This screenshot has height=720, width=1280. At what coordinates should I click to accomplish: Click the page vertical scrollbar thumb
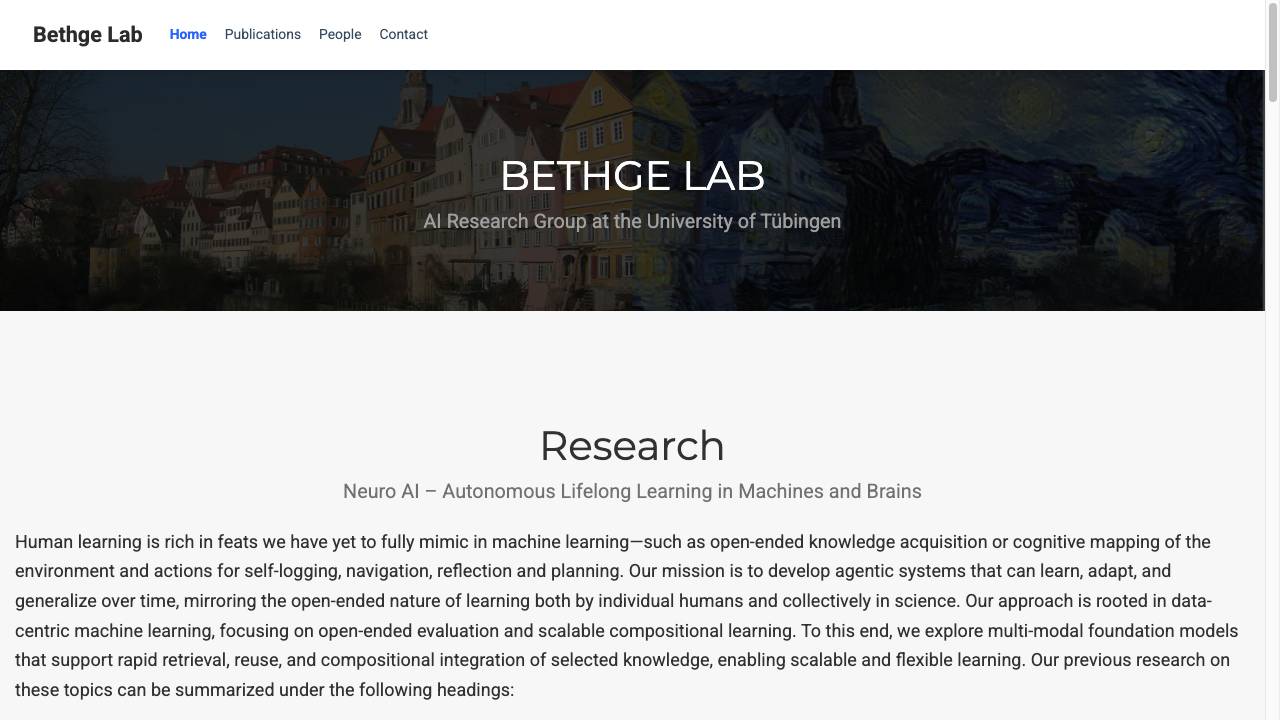point(1272,52)
